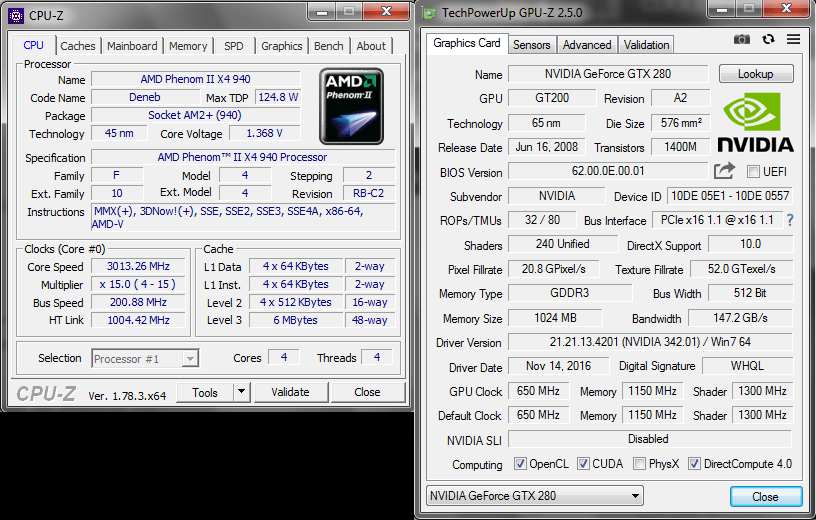Click the Shaders value 240 Unified

[x=563, y=244]
